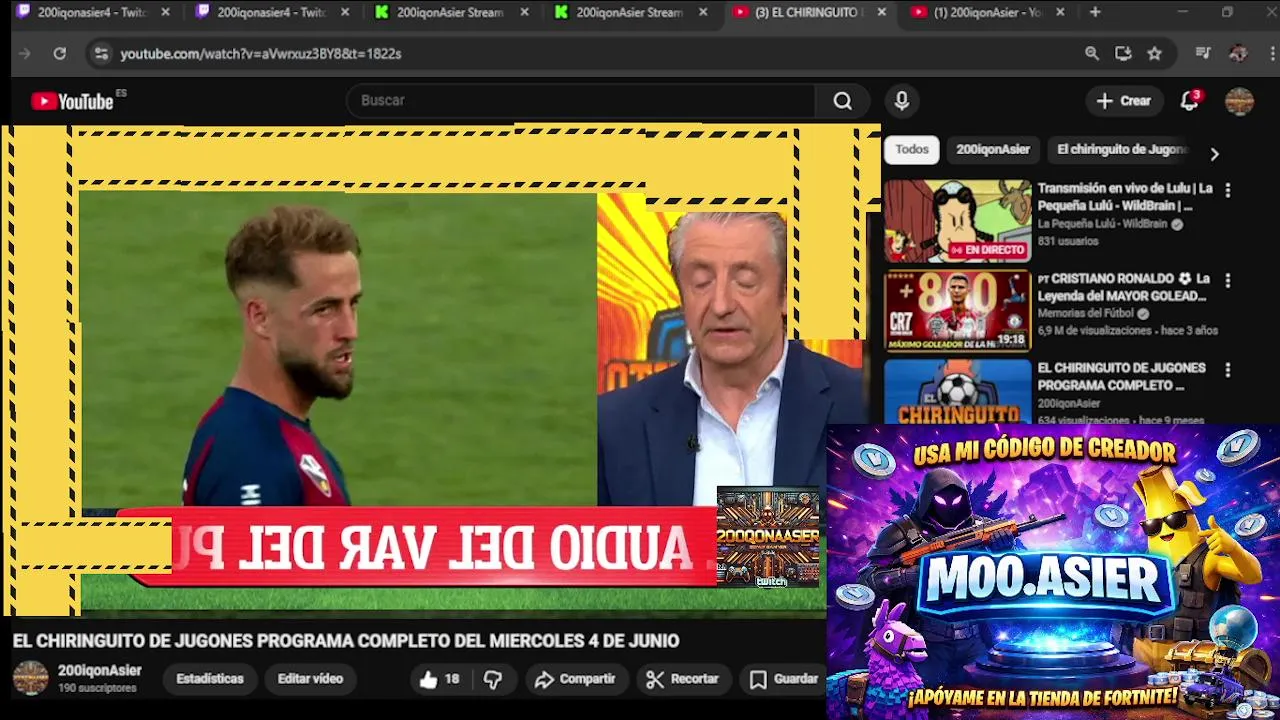
Task: Open the Cristiano Ronaldo 19:18 video thumbnail
Action: point(957,311)
